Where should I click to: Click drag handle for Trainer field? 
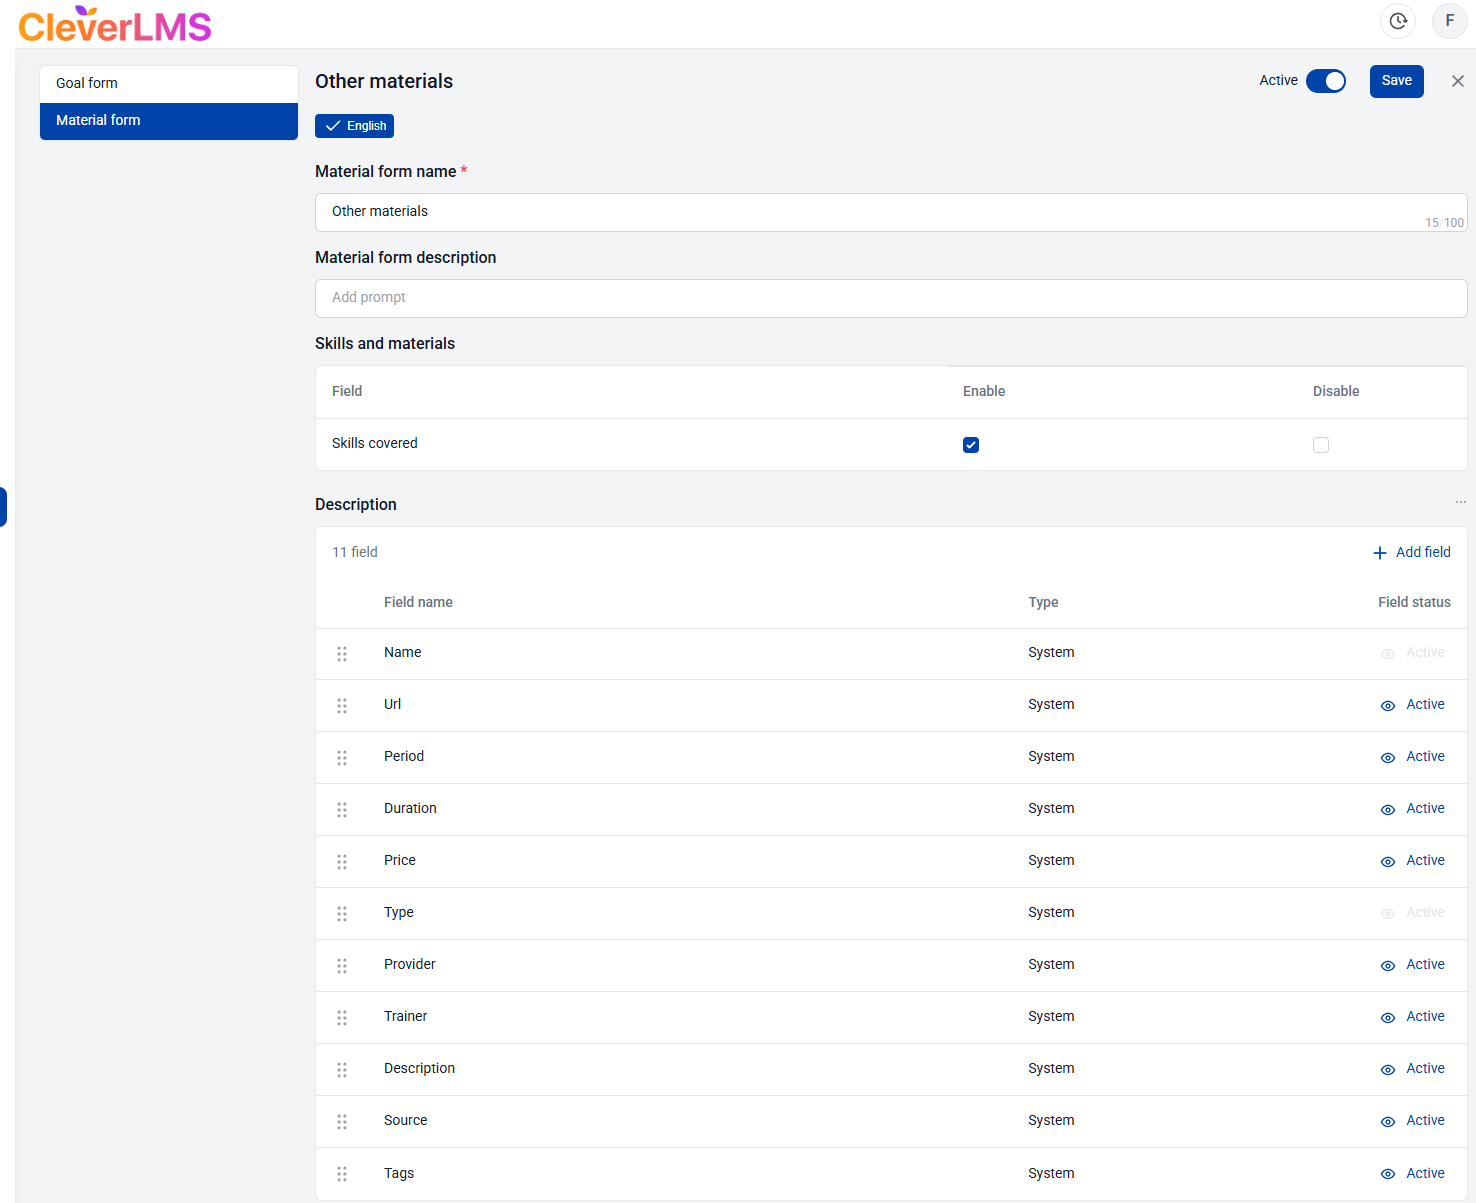[342, 1018]
